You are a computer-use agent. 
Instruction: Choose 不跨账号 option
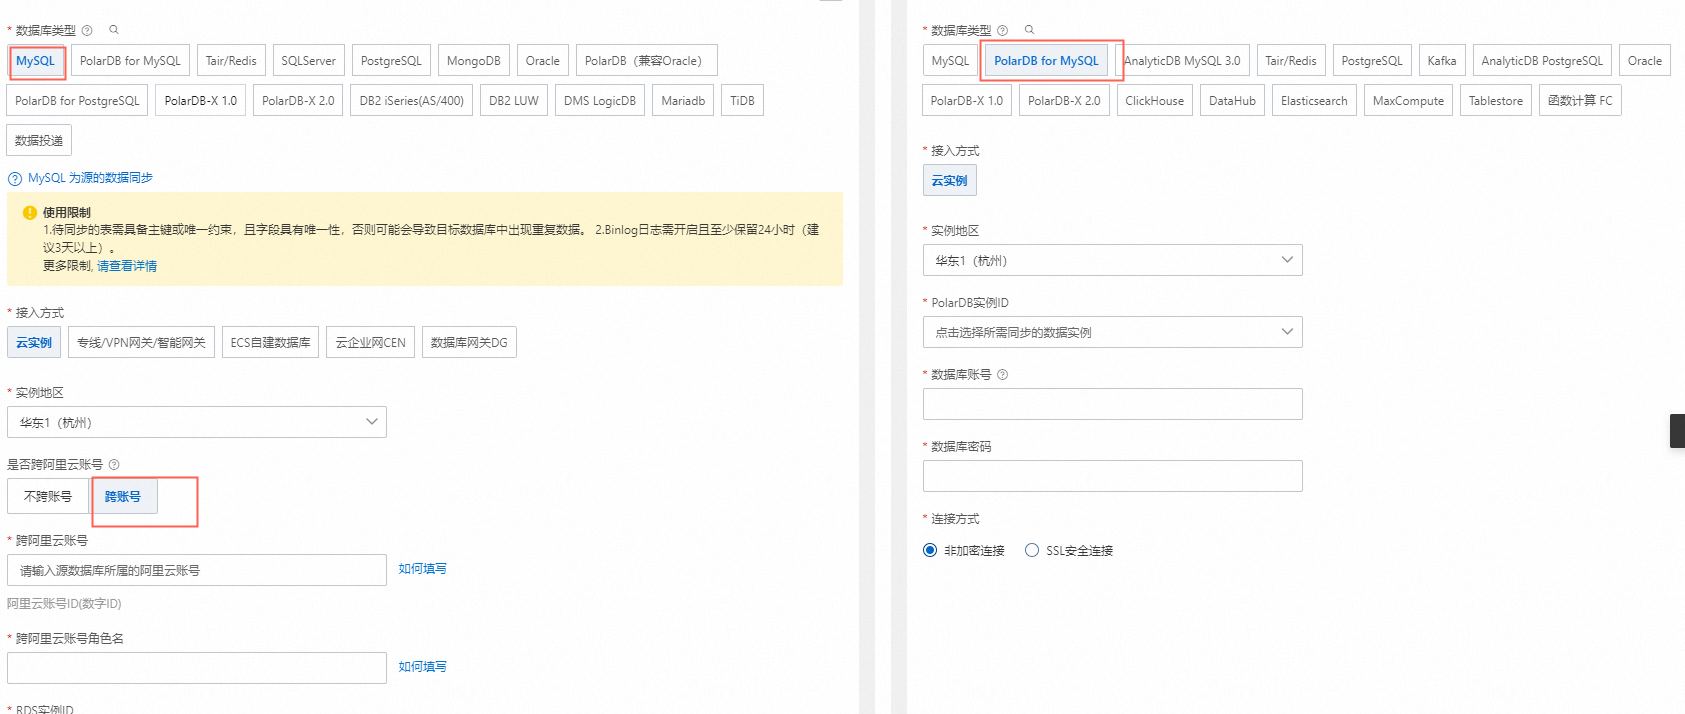pyautogui.click(x=48, y=497)
